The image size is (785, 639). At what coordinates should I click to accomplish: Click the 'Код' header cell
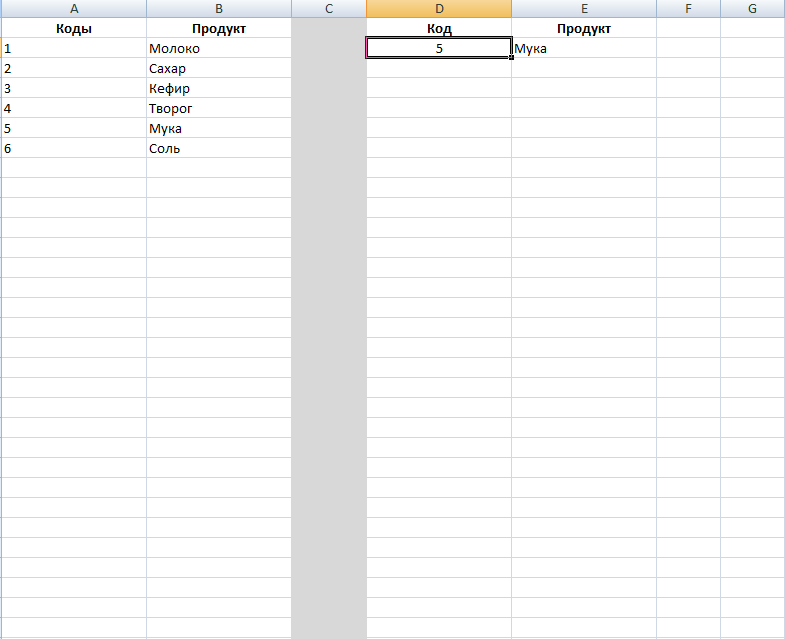(439, 28)
